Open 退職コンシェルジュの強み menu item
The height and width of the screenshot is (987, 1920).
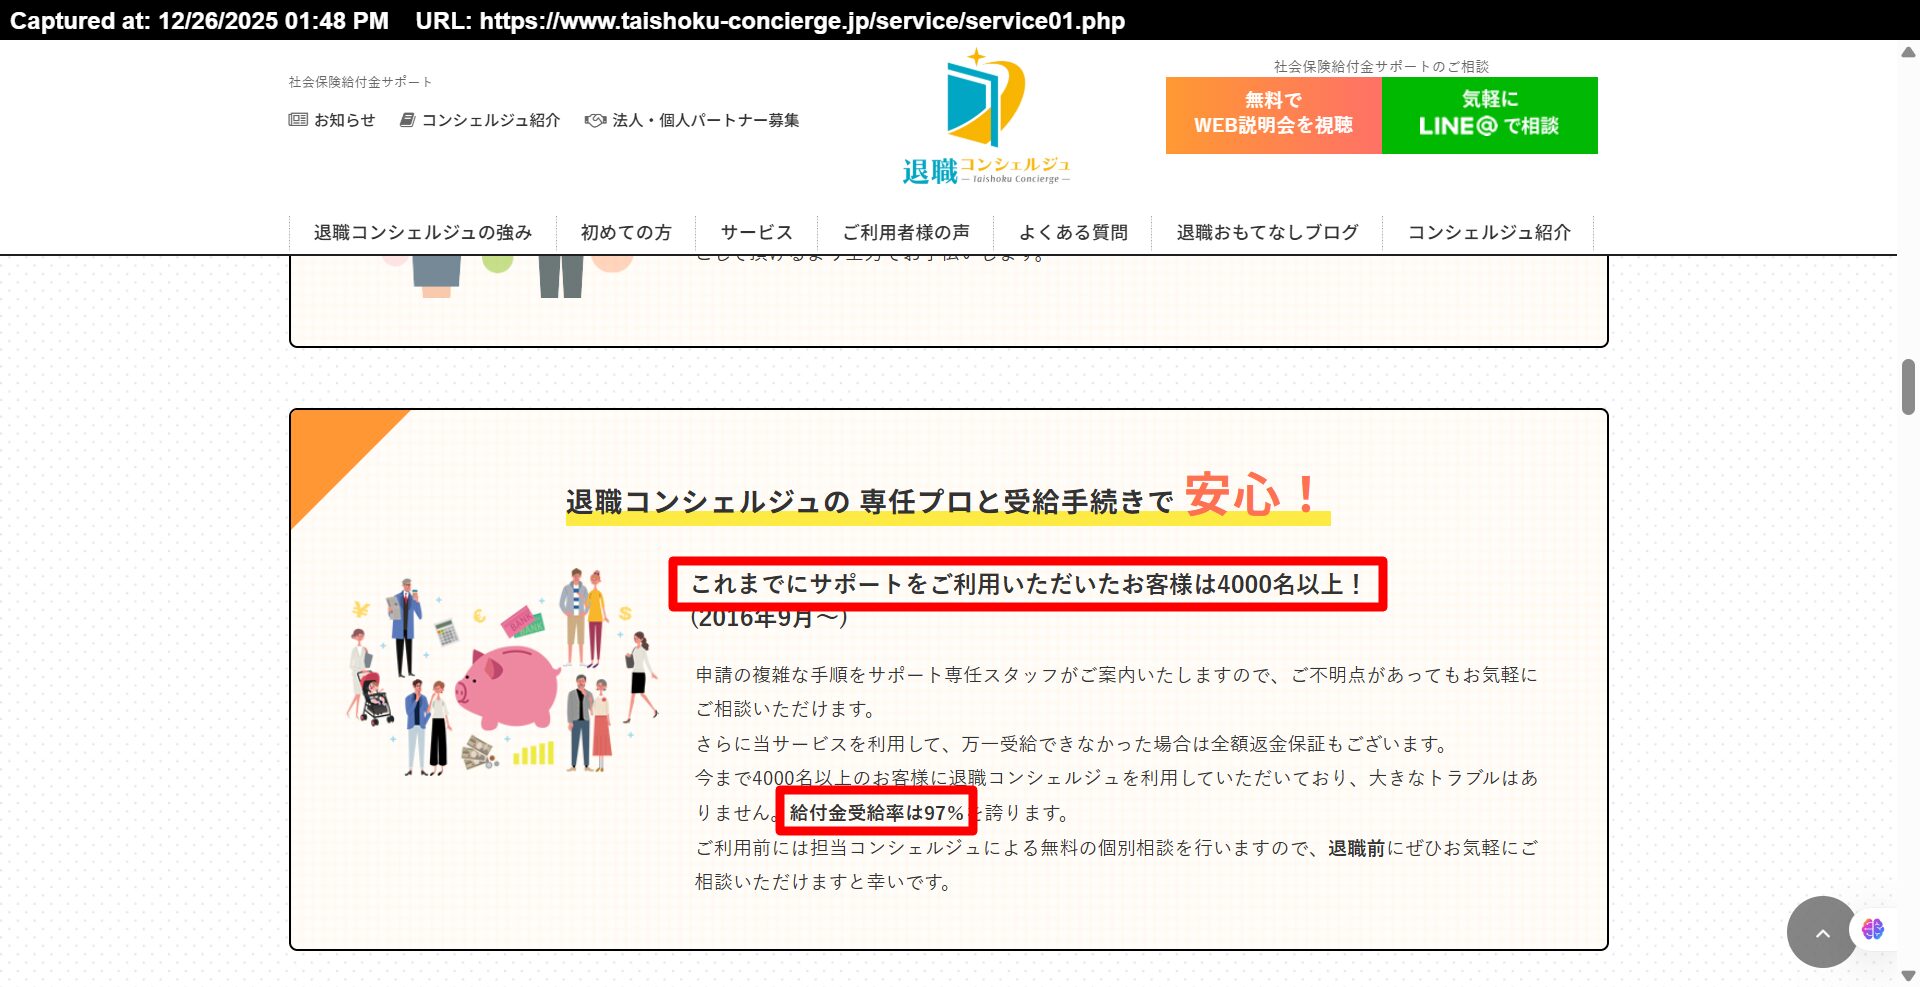tap(423, 232)
